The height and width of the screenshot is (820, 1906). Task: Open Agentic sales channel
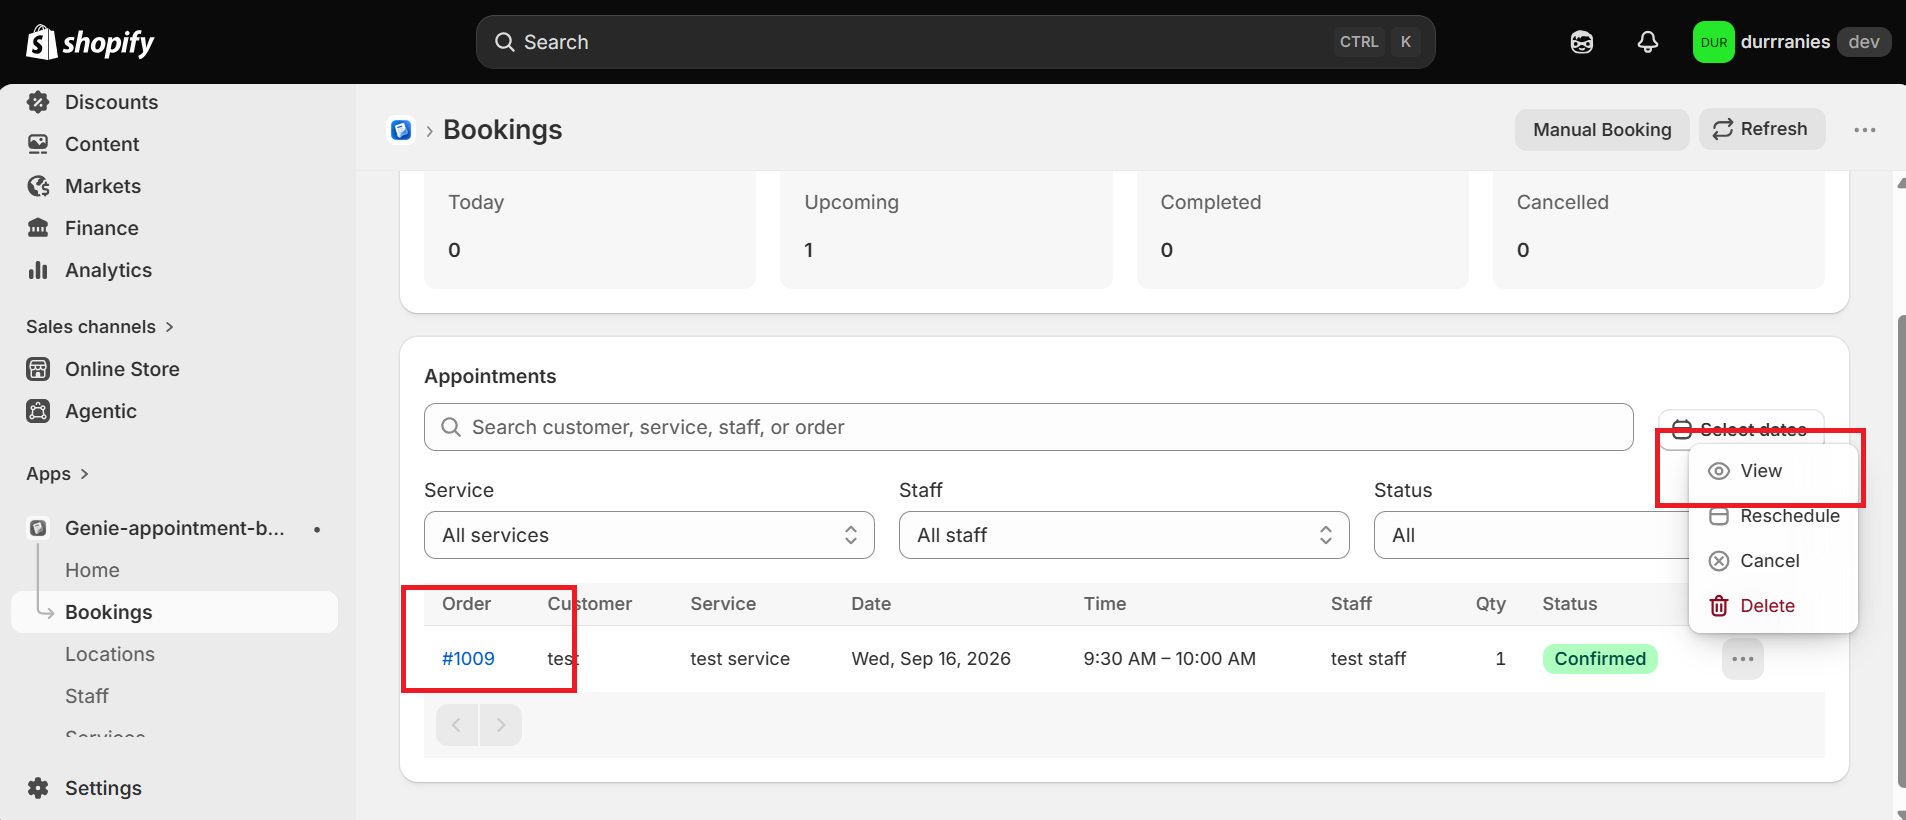pos(100,411)
